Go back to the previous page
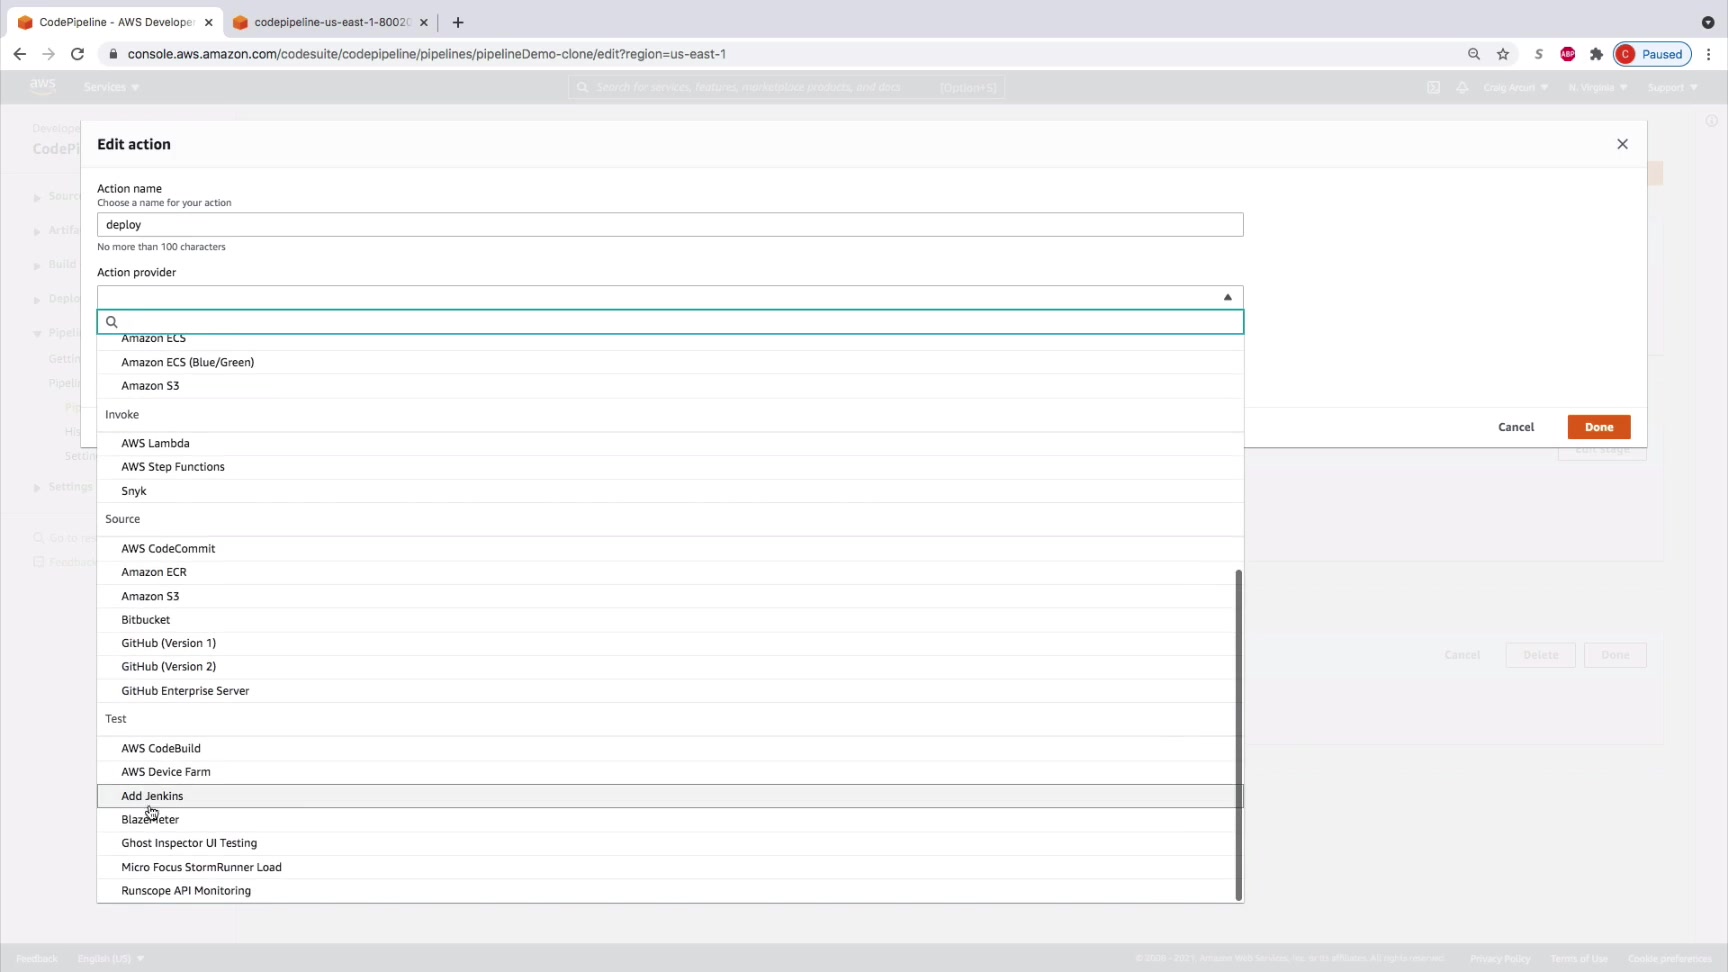The image size is (1728, 972). pos(20,54)
